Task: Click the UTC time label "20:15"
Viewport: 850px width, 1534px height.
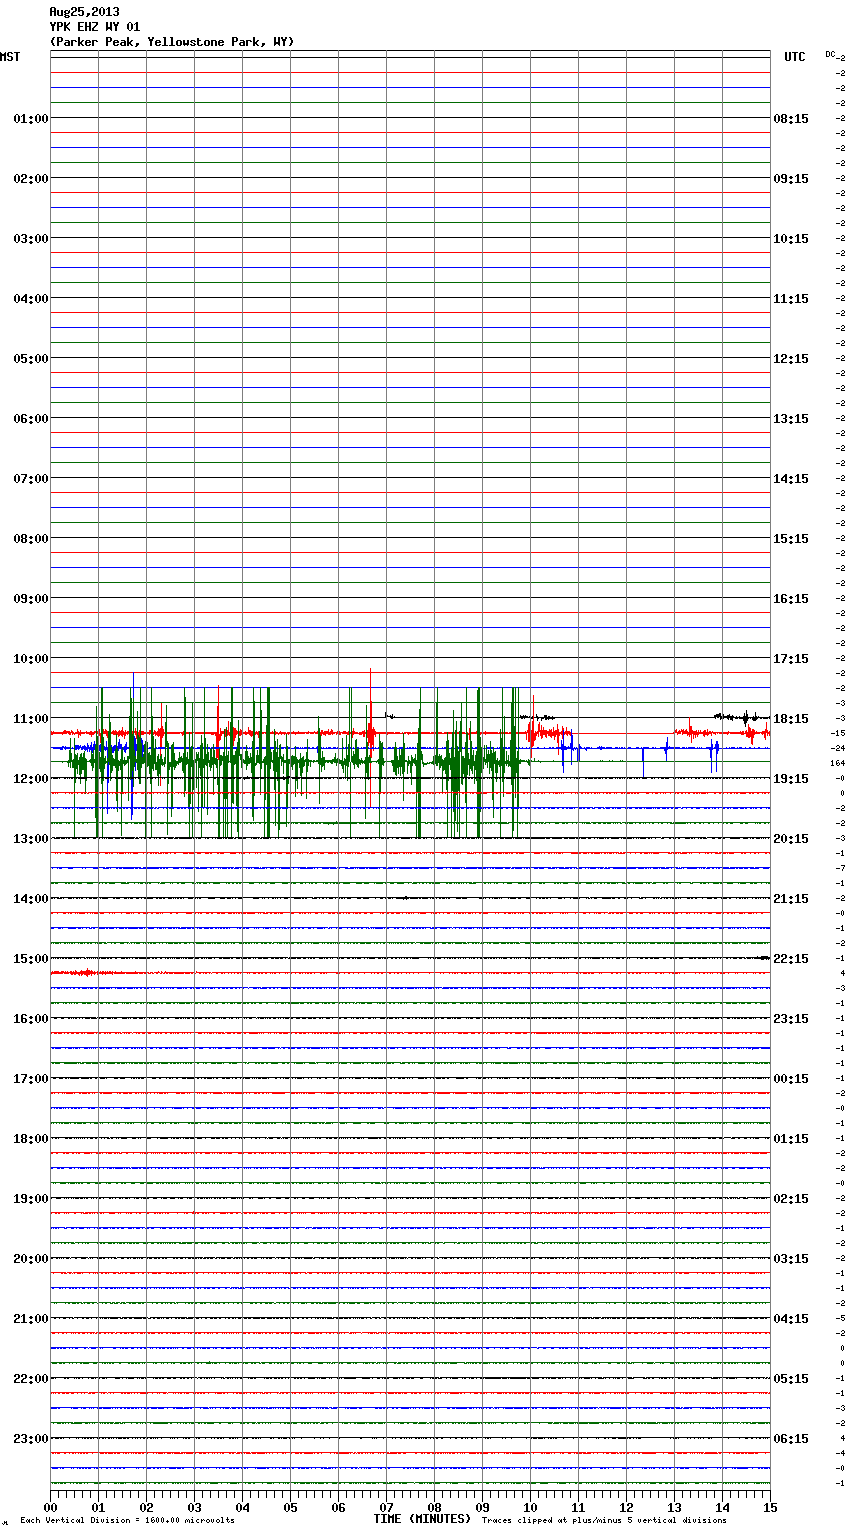Action: 791,839
